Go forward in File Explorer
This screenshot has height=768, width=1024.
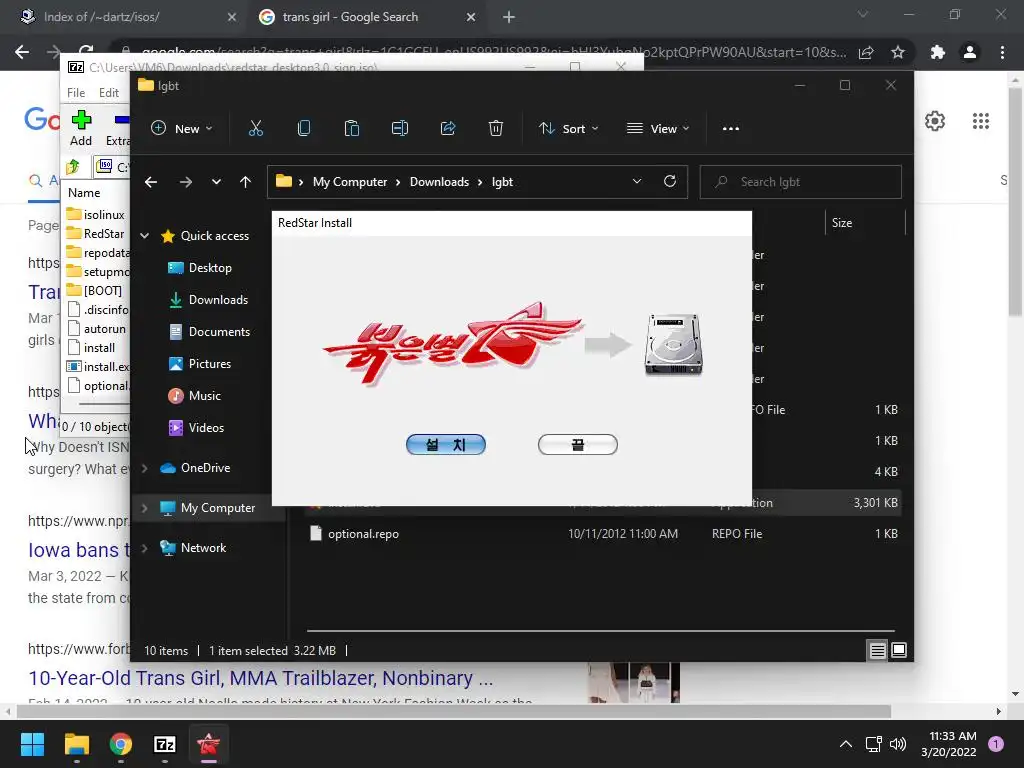(185, 182)
